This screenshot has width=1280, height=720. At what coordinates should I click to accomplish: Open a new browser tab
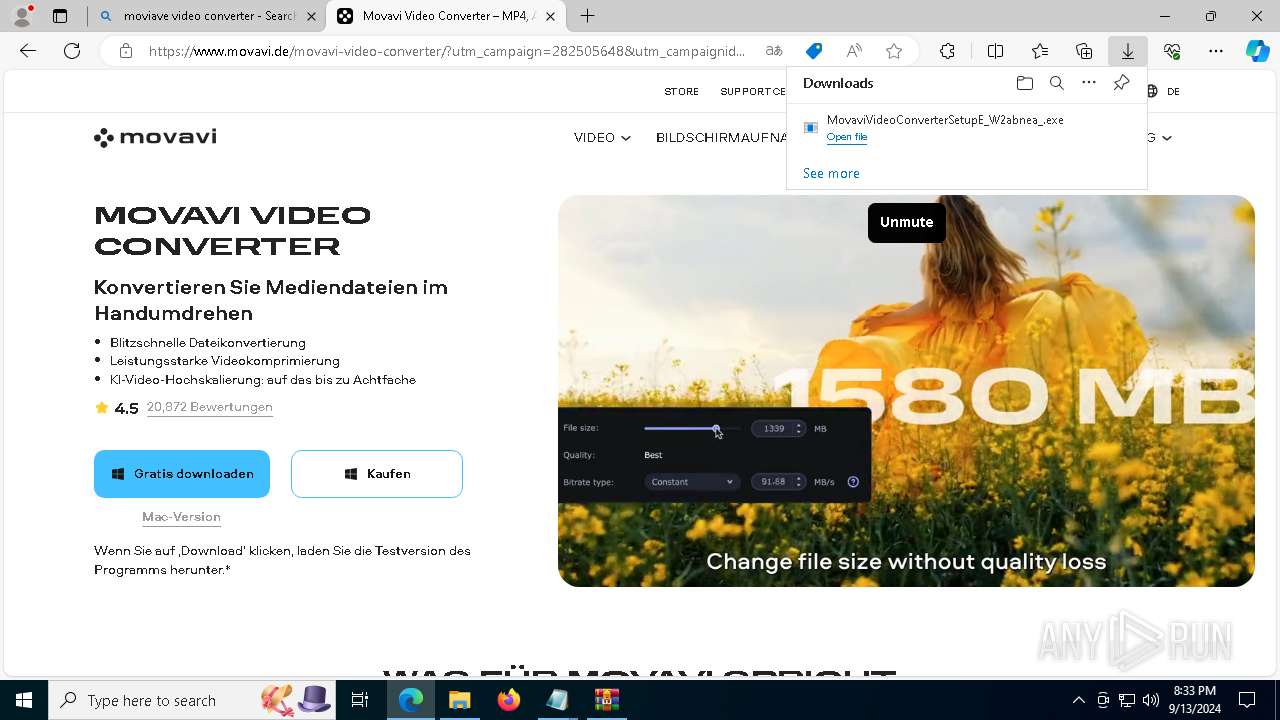588,16
